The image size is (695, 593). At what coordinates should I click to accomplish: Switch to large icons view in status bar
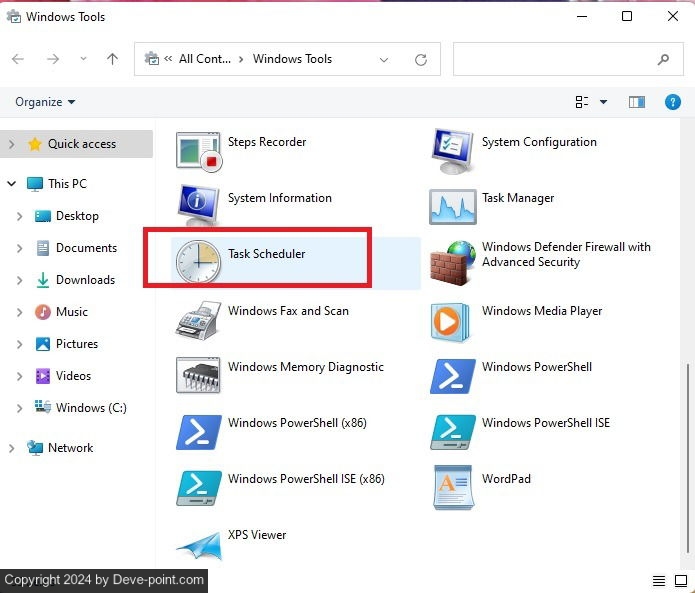tap(679, 581)
